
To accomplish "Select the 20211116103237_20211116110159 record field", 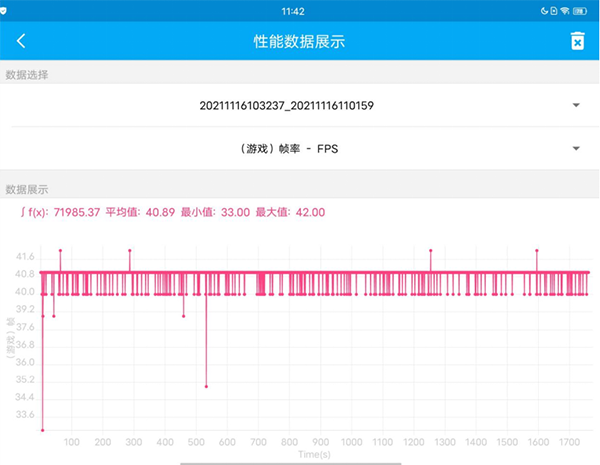I will [286, 106].
